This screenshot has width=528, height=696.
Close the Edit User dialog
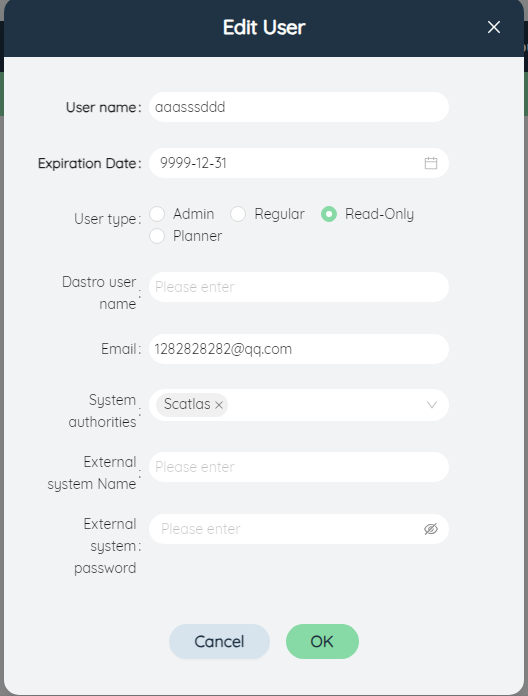pos(493,27)
